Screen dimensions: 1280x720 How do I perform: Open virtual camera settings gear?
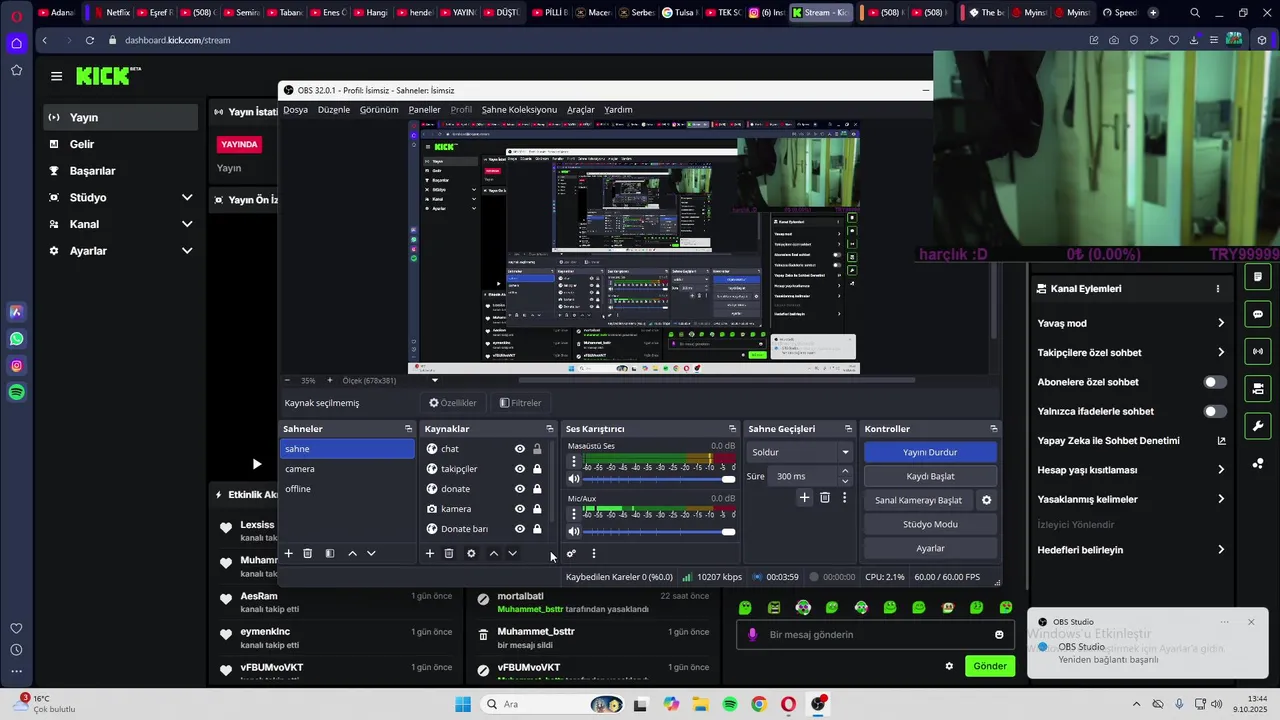(986, 500)
